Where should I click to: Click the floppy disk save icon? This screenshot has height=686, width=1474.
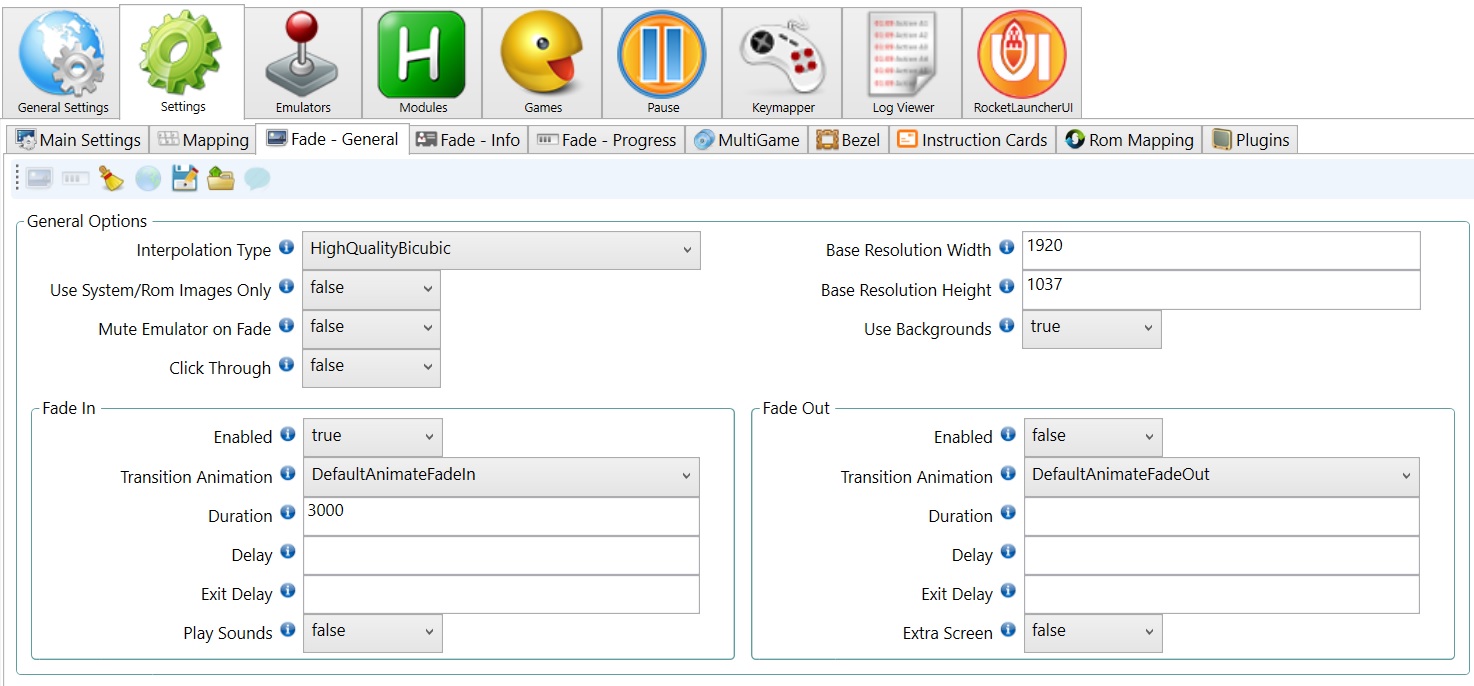[185, 179]
